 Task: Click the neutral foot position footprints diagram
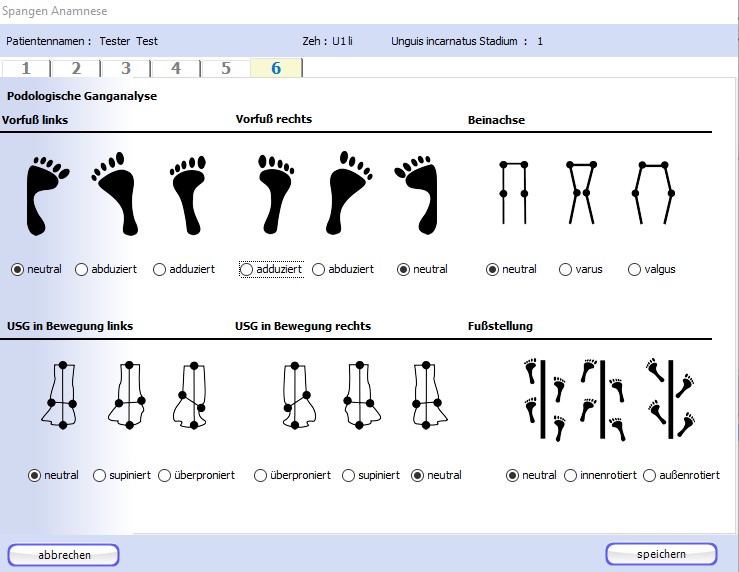(545, 400)
